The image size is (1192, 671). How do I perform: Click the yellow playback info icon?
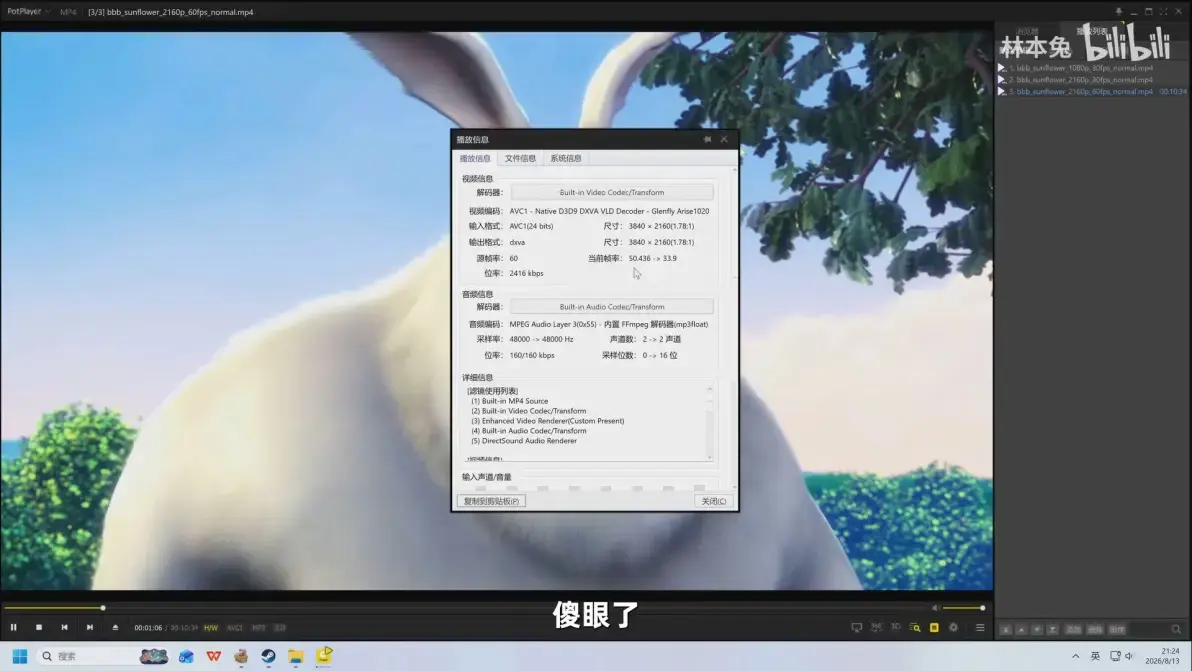[934, 628]
